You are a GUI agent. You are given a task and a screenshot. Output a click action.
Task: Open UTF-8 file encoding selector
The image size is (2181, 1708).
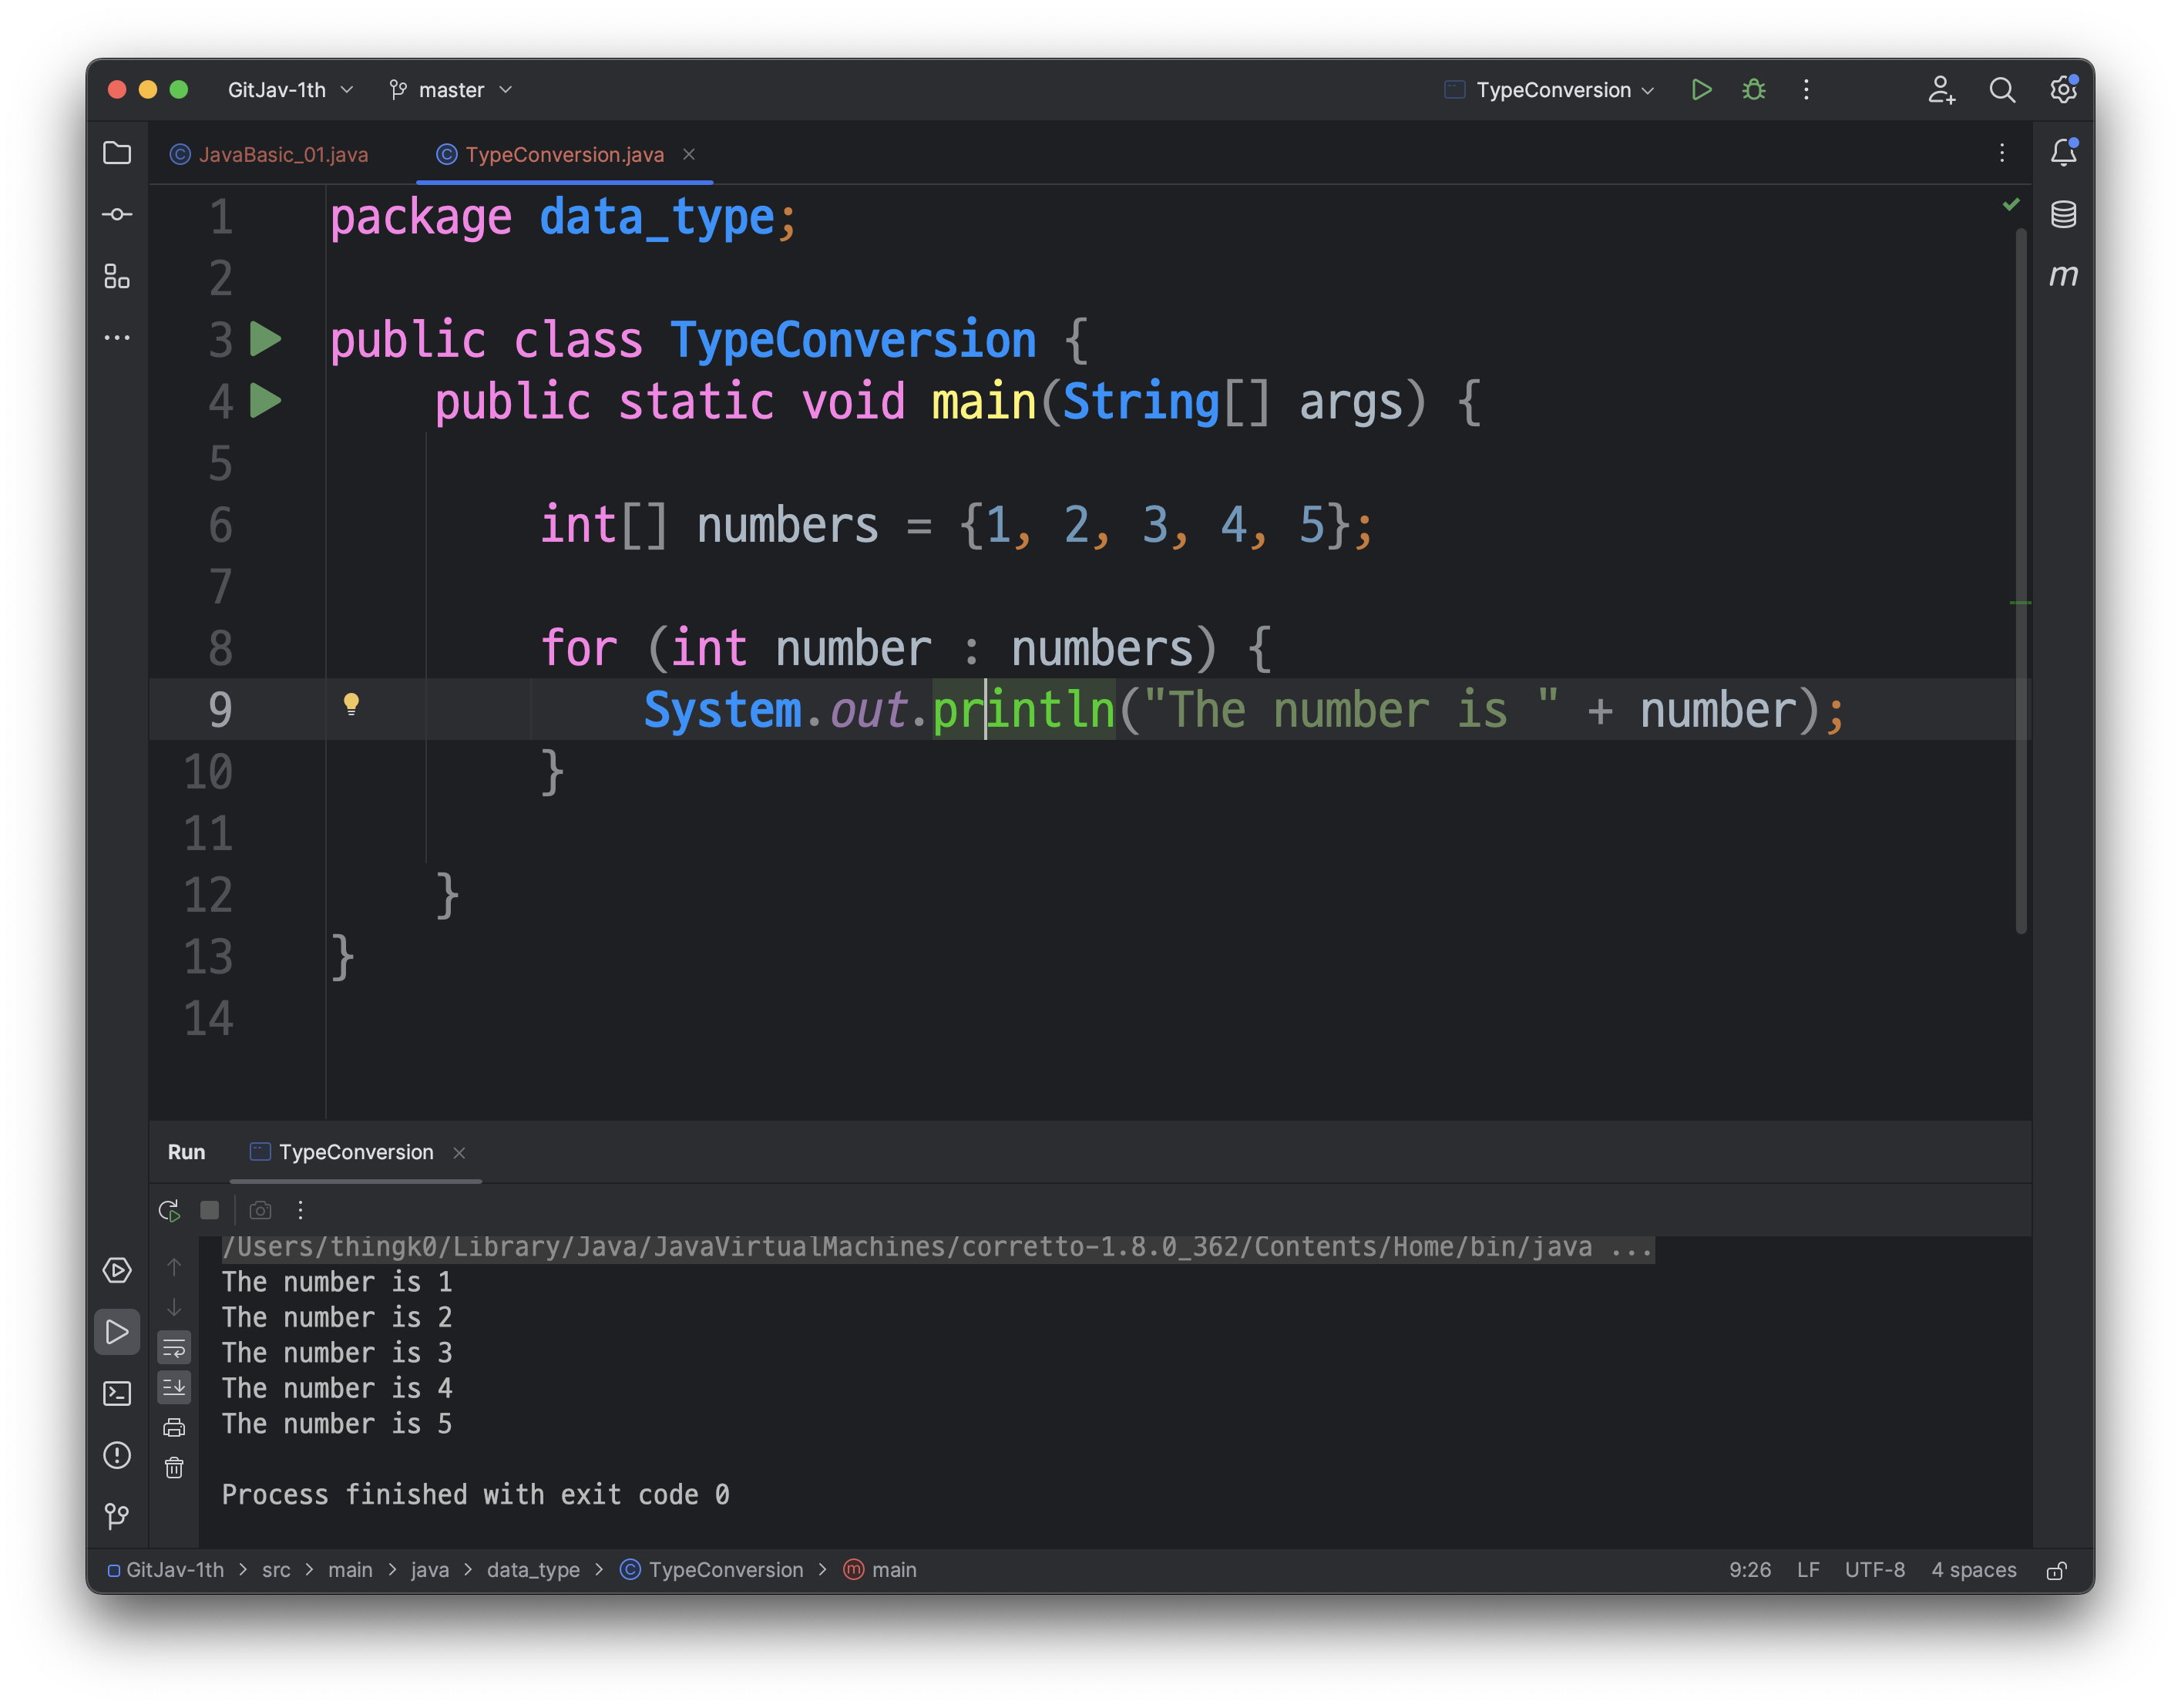pyautogui.click(x=1874, y=1570)
